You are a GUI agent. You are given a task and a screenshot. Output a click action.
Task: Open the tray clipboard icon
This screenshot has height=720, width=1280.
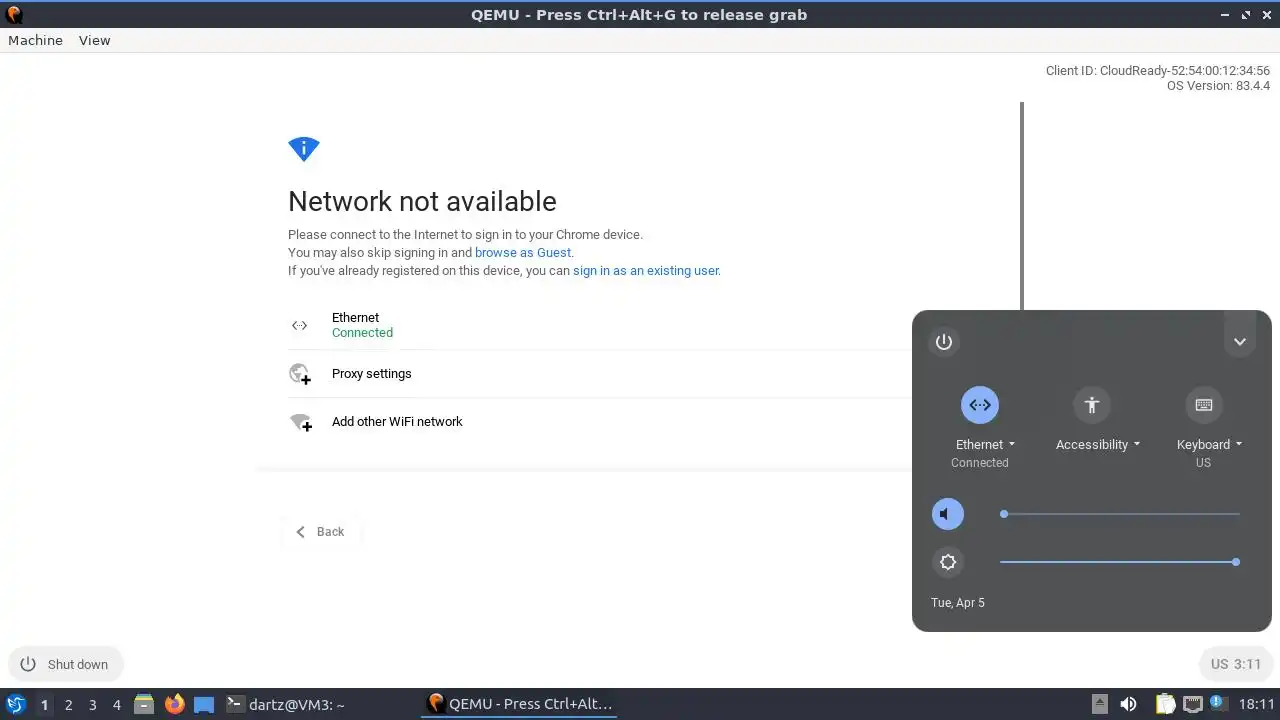[x=1165, y=704]
